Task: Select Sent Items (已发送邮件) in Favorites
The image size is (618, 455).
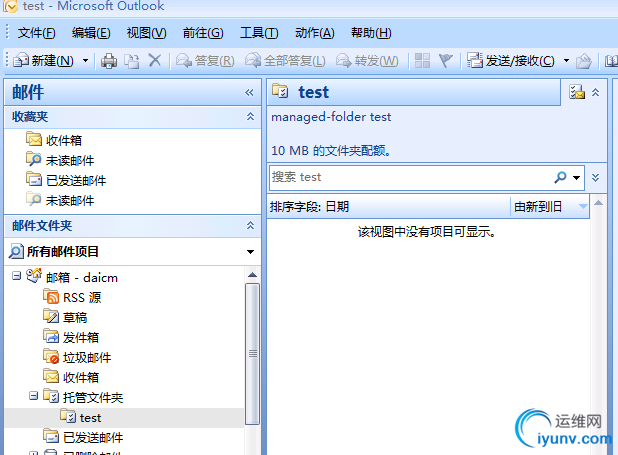Action: (x=66, y=180)
